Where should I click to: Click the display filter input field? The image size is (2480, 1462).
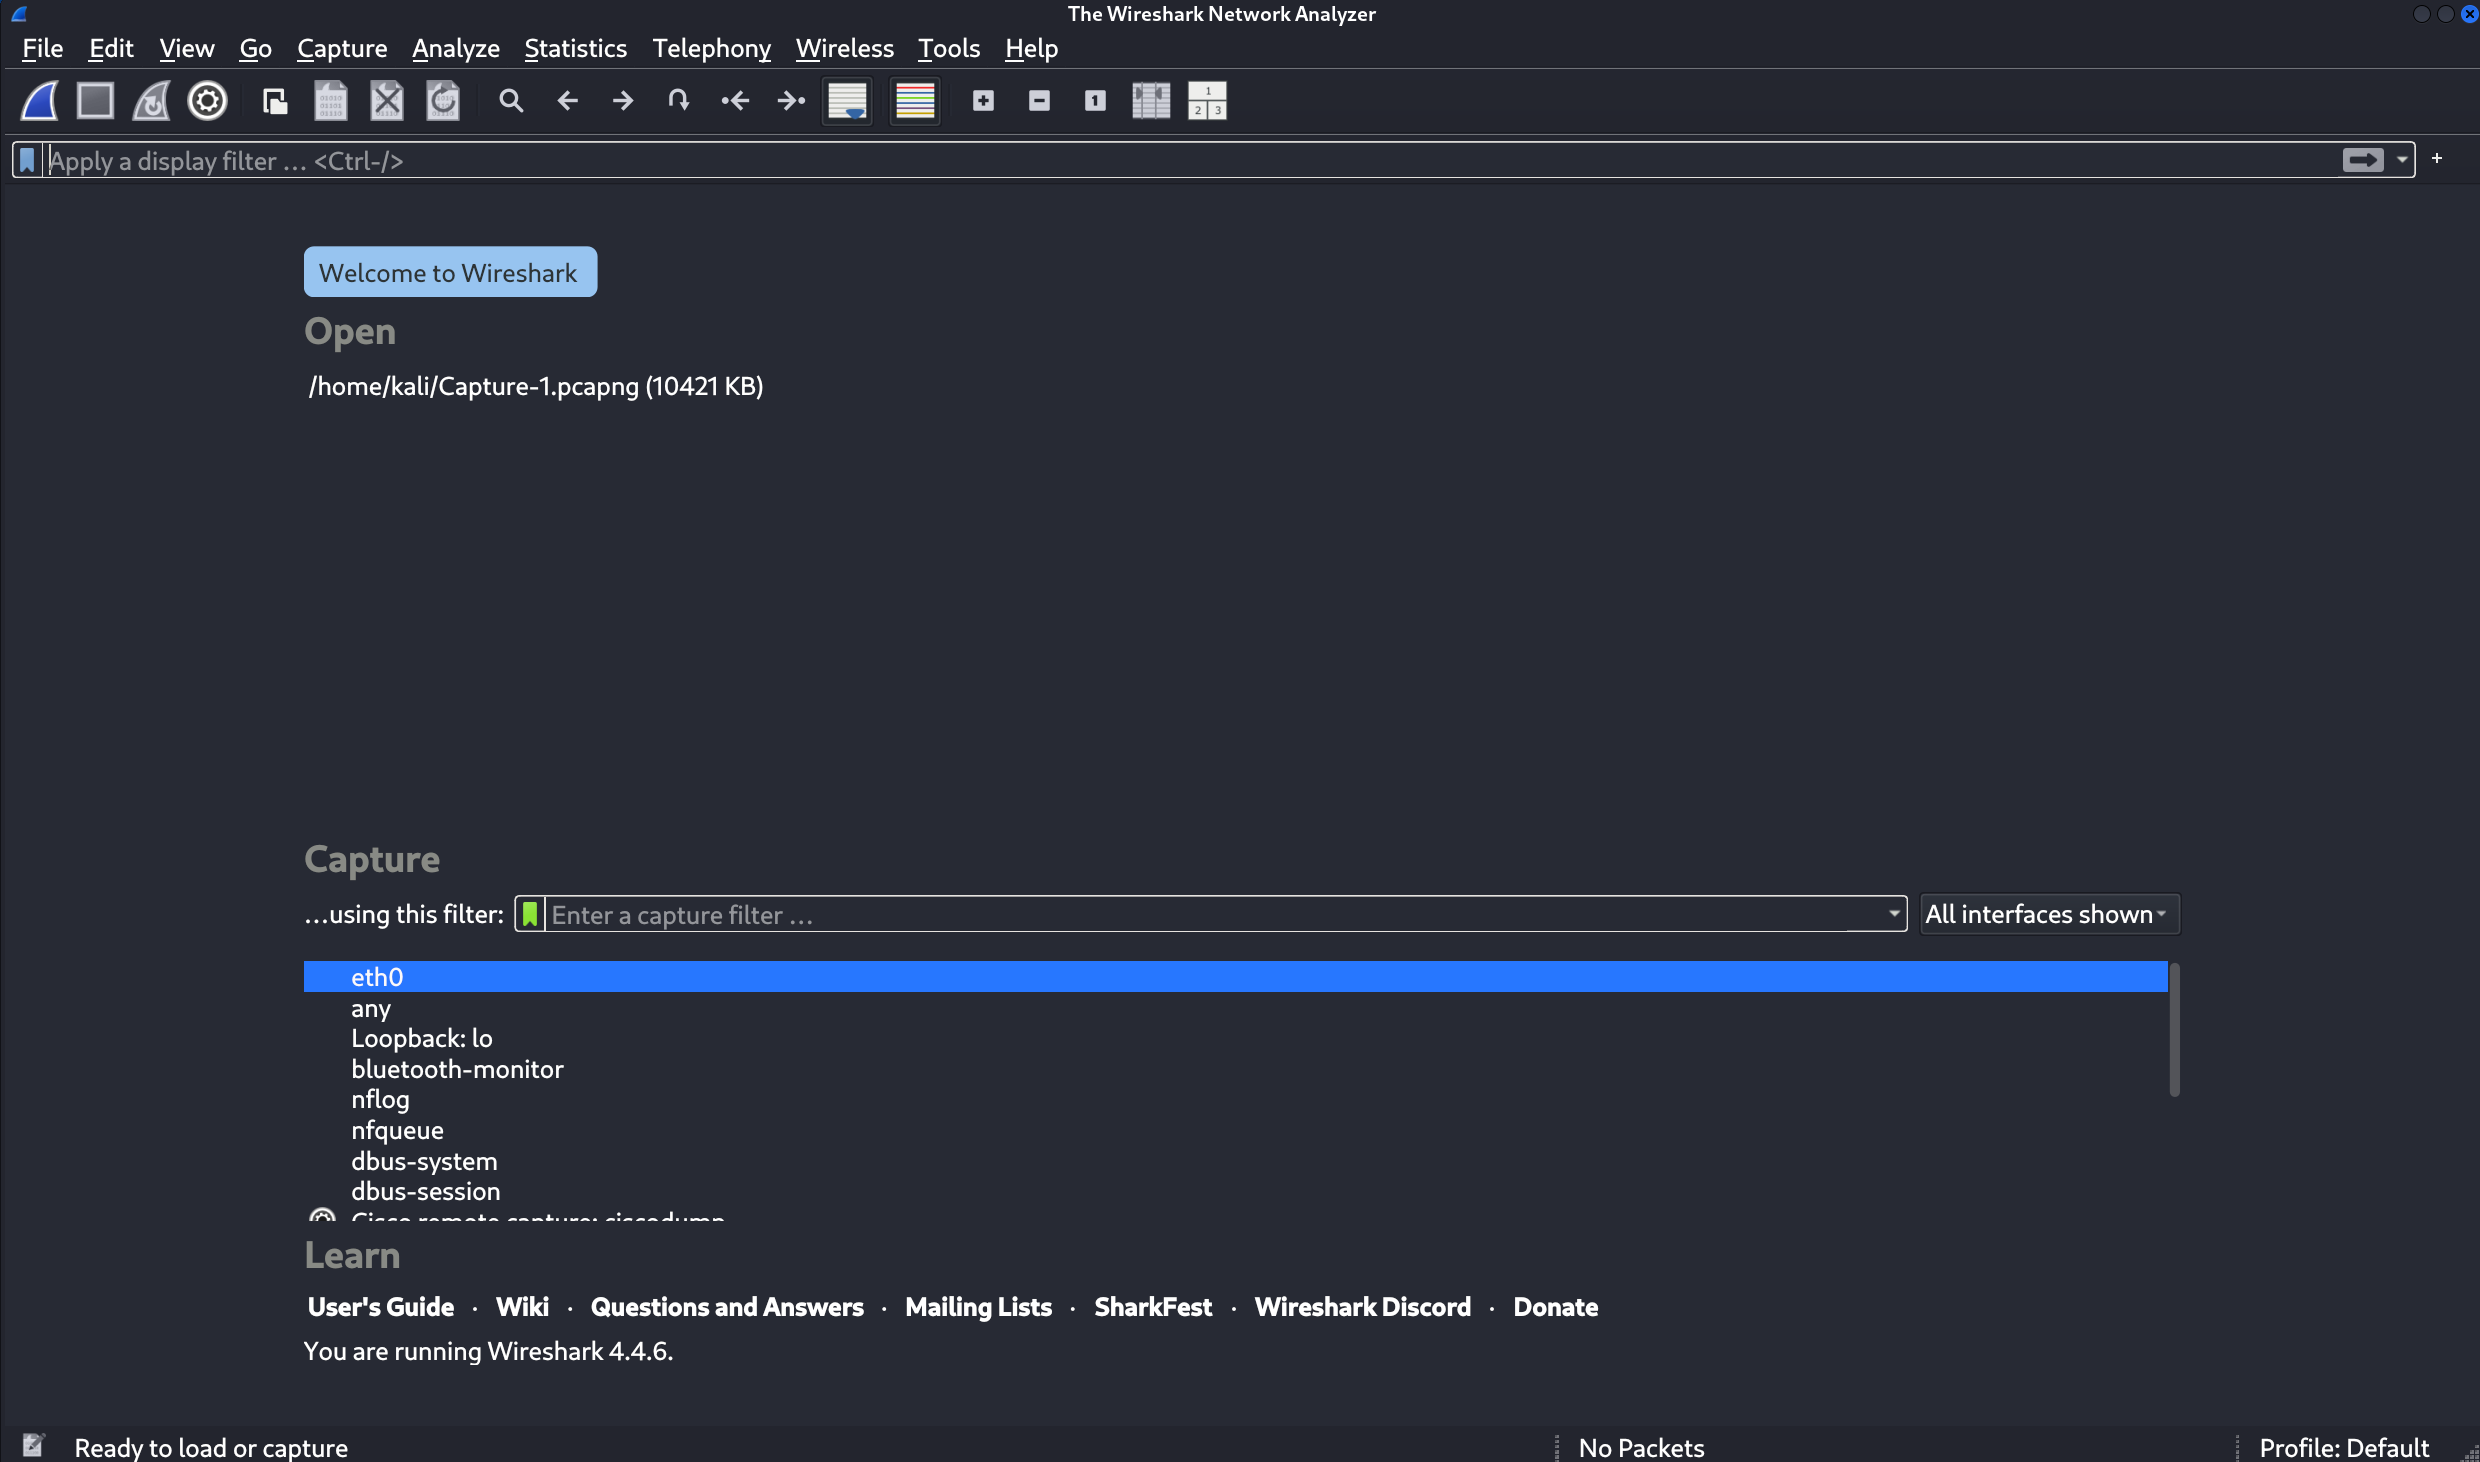[x=1190, y=160]
